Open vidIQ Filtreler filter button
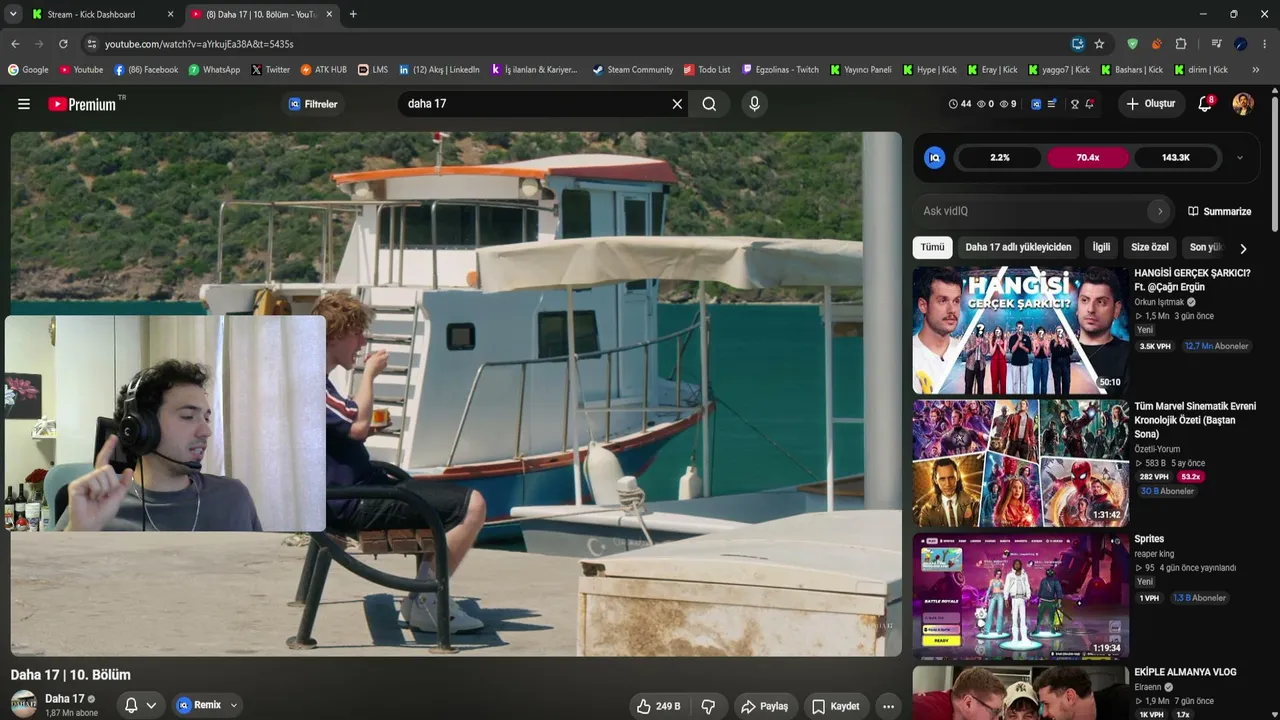The width and height of the screenshot is (1280, 720). [x=313, y=104]
